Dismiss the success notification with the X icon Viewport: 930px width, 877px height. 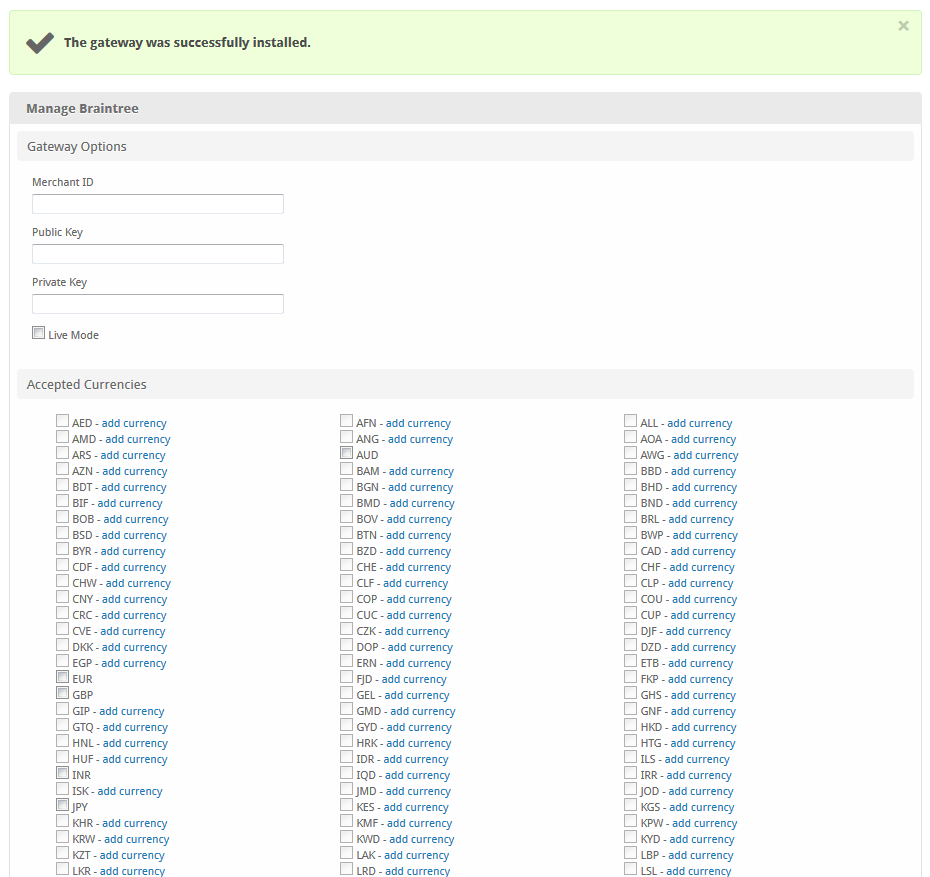point(903,26)
